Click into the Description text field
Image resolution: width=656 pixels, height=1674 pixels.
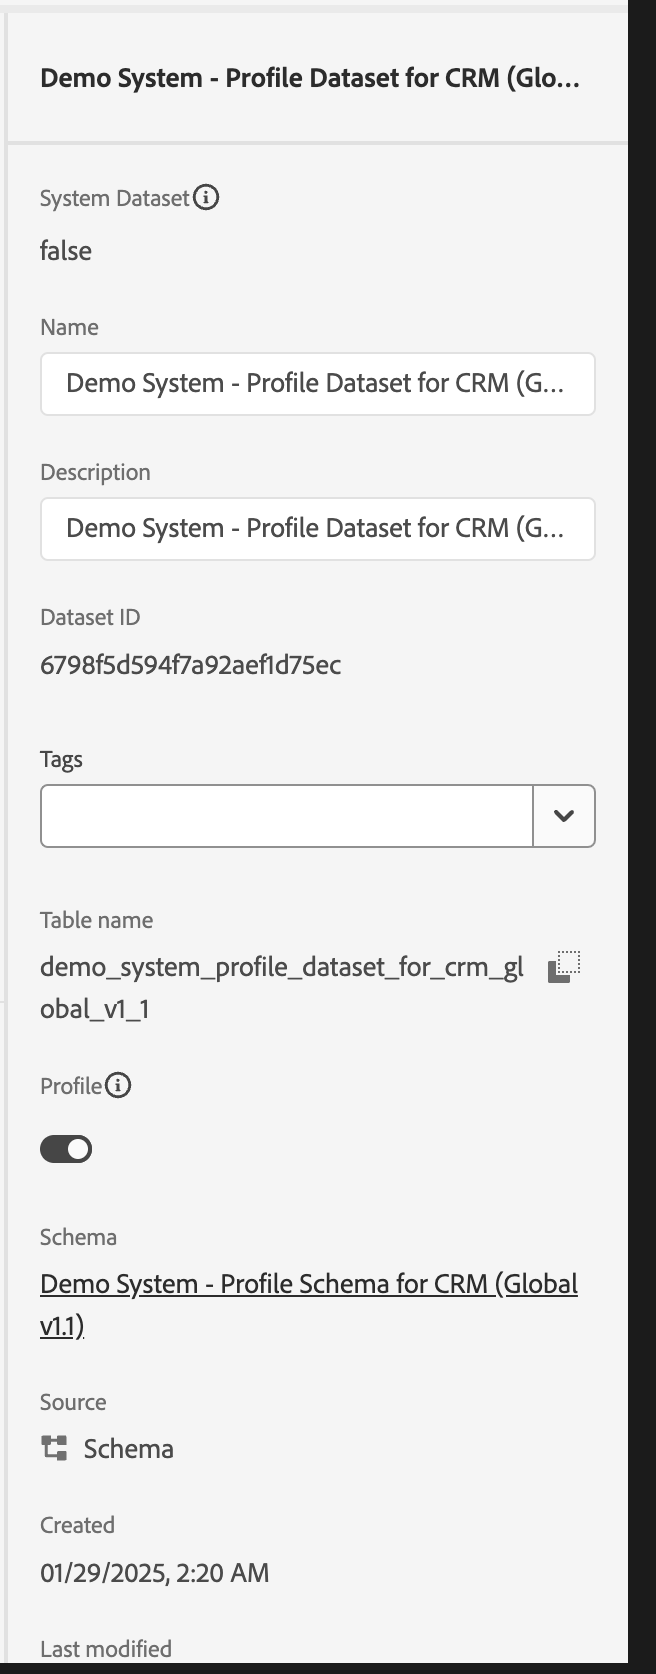point(317,529)
